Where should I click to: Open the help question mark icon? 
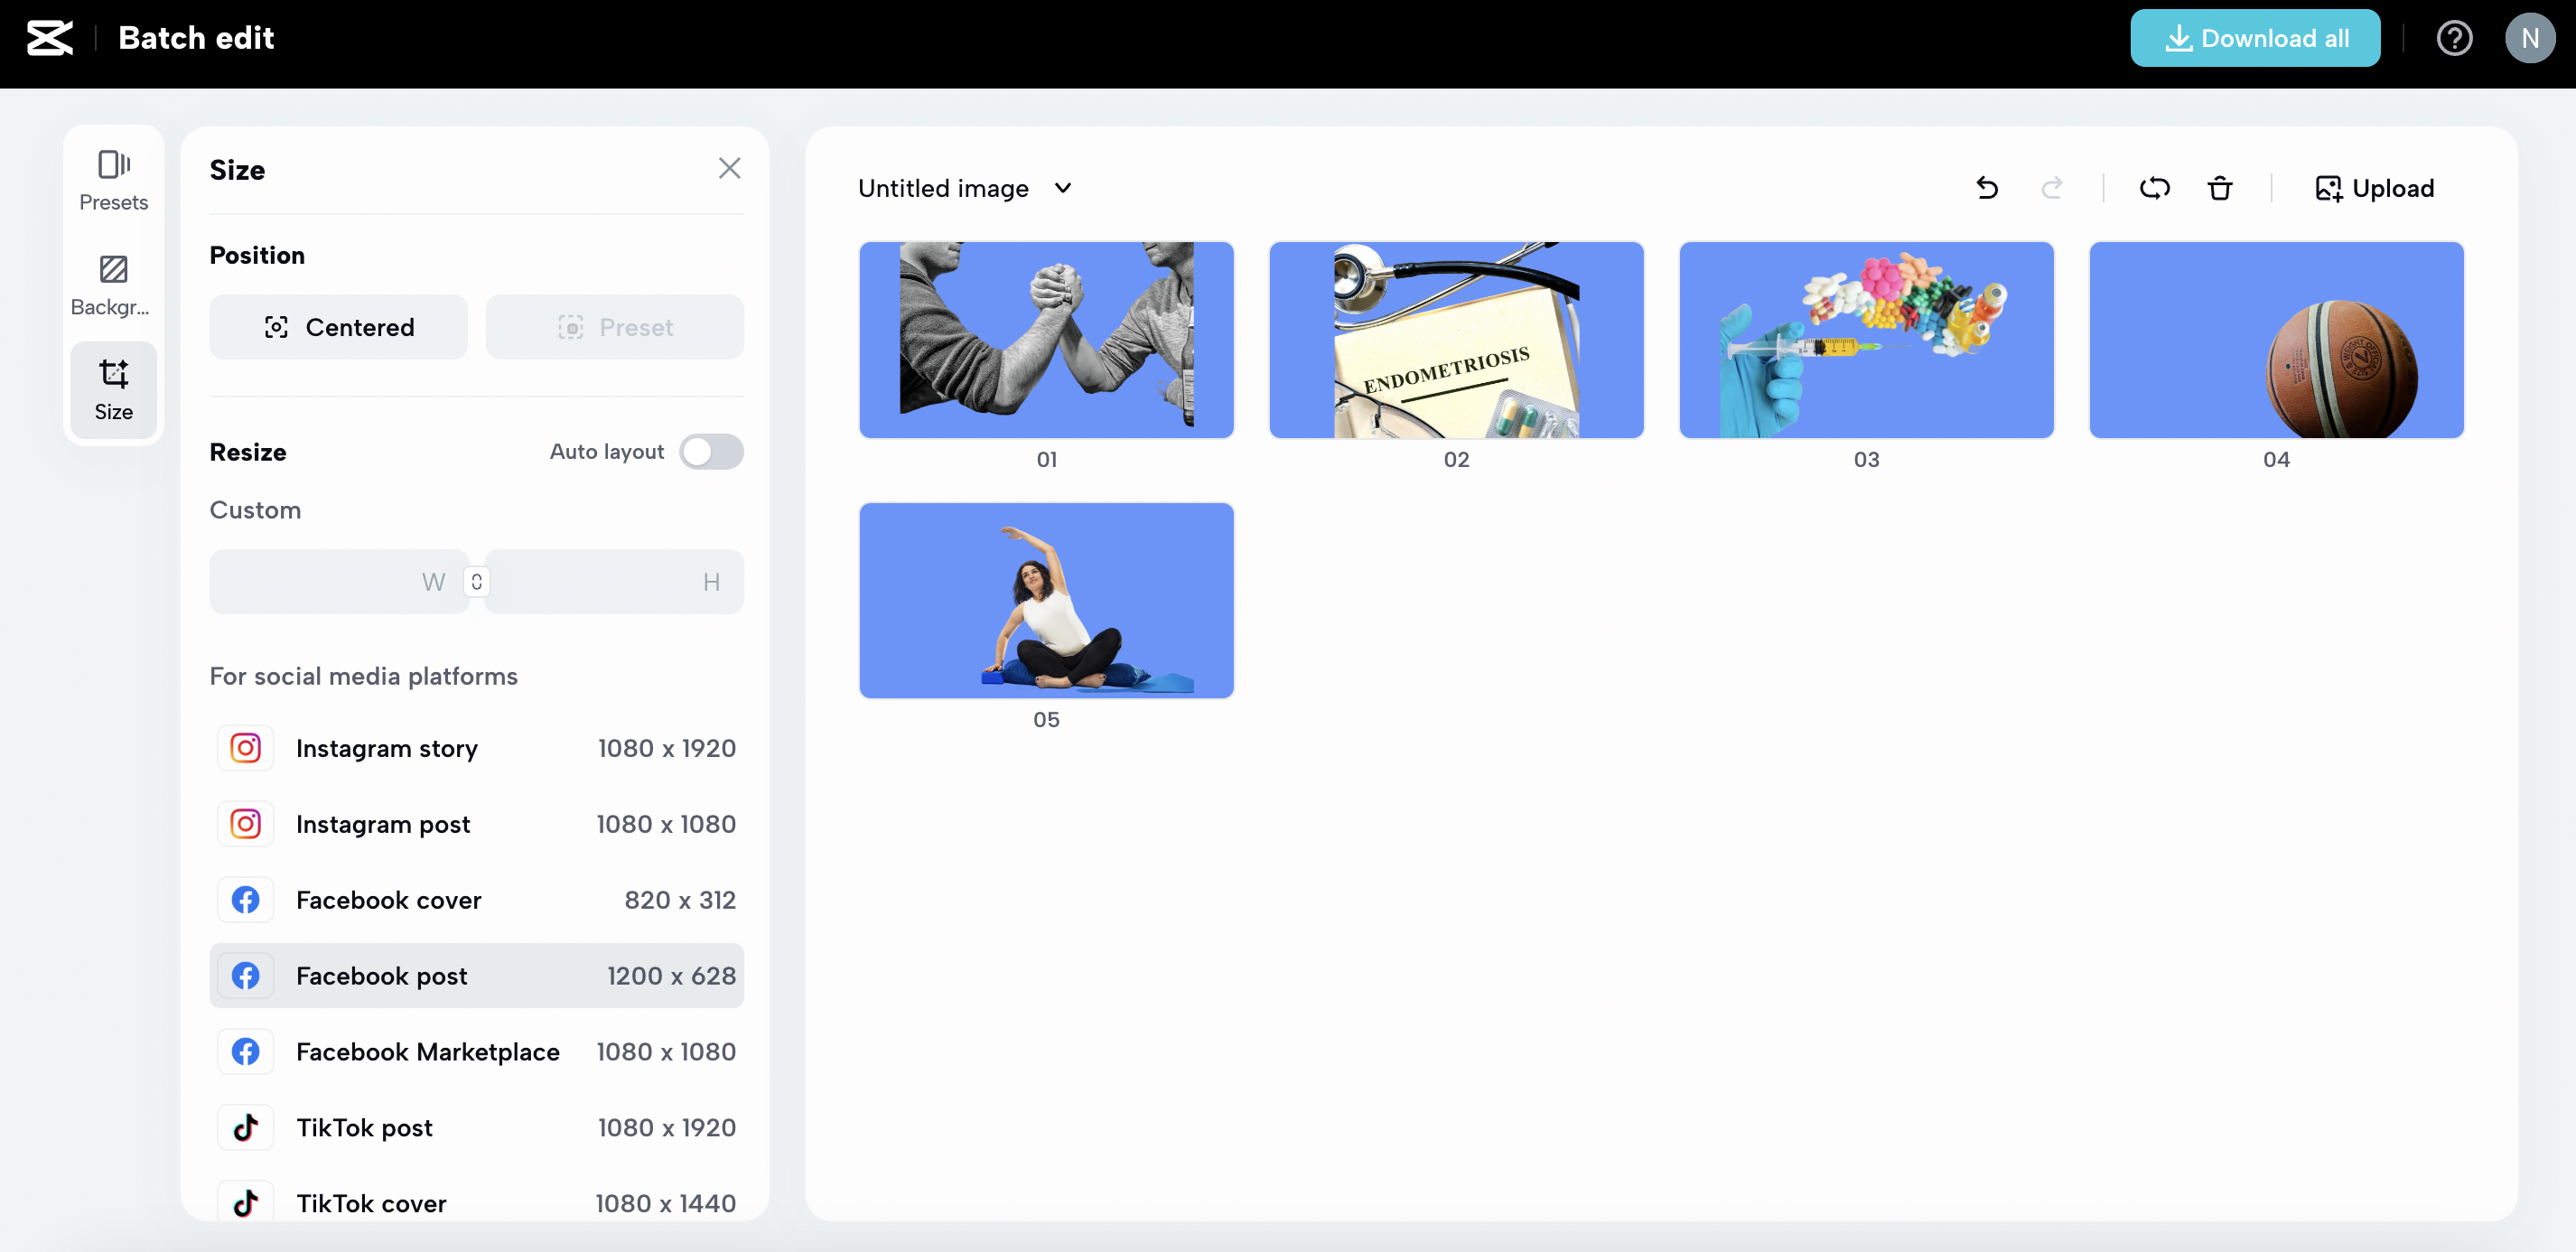point(2454,38)
